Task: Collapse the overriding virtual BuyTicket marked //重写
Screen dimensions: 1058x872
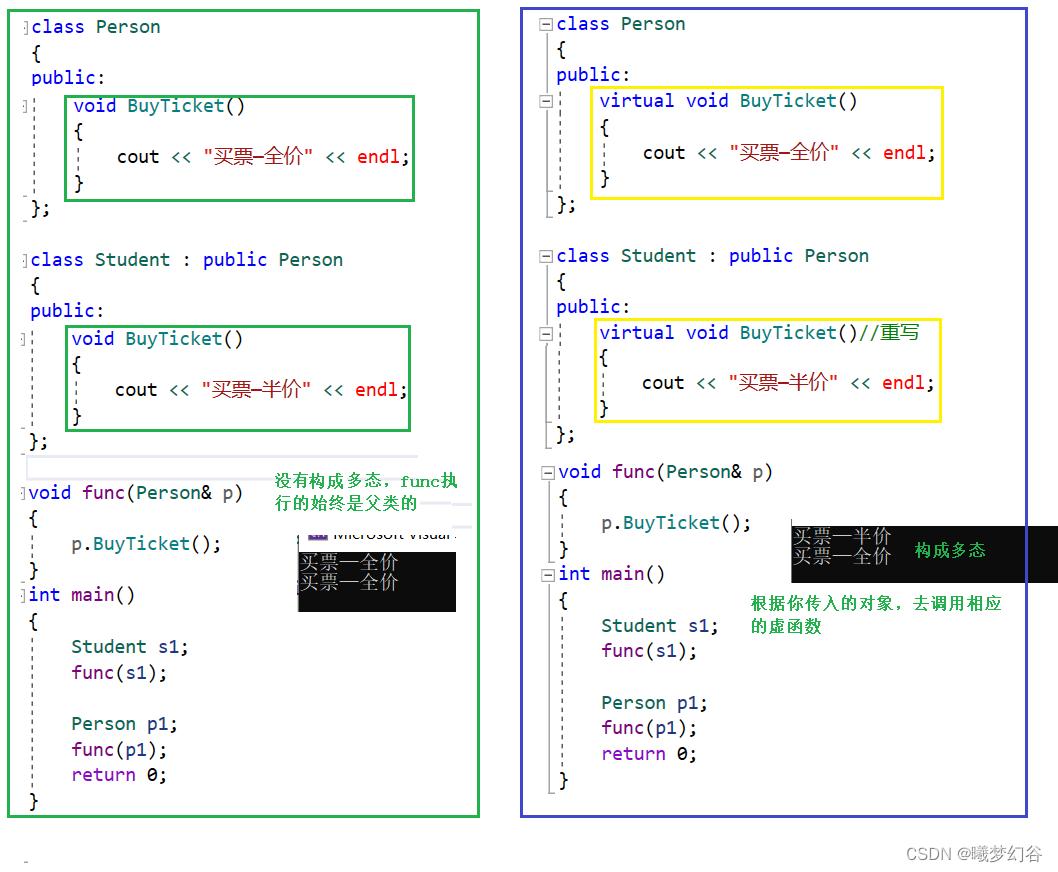Action: click(x=546, y=333)
